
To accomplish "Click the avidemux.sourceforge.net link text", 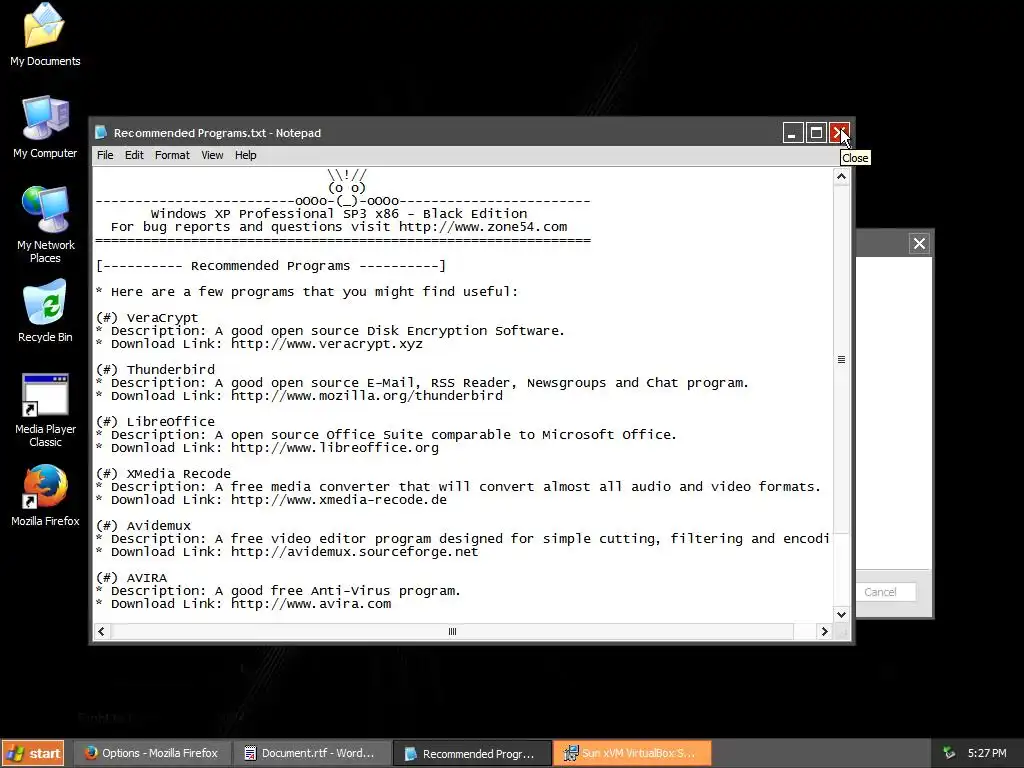I will point(355,552).
